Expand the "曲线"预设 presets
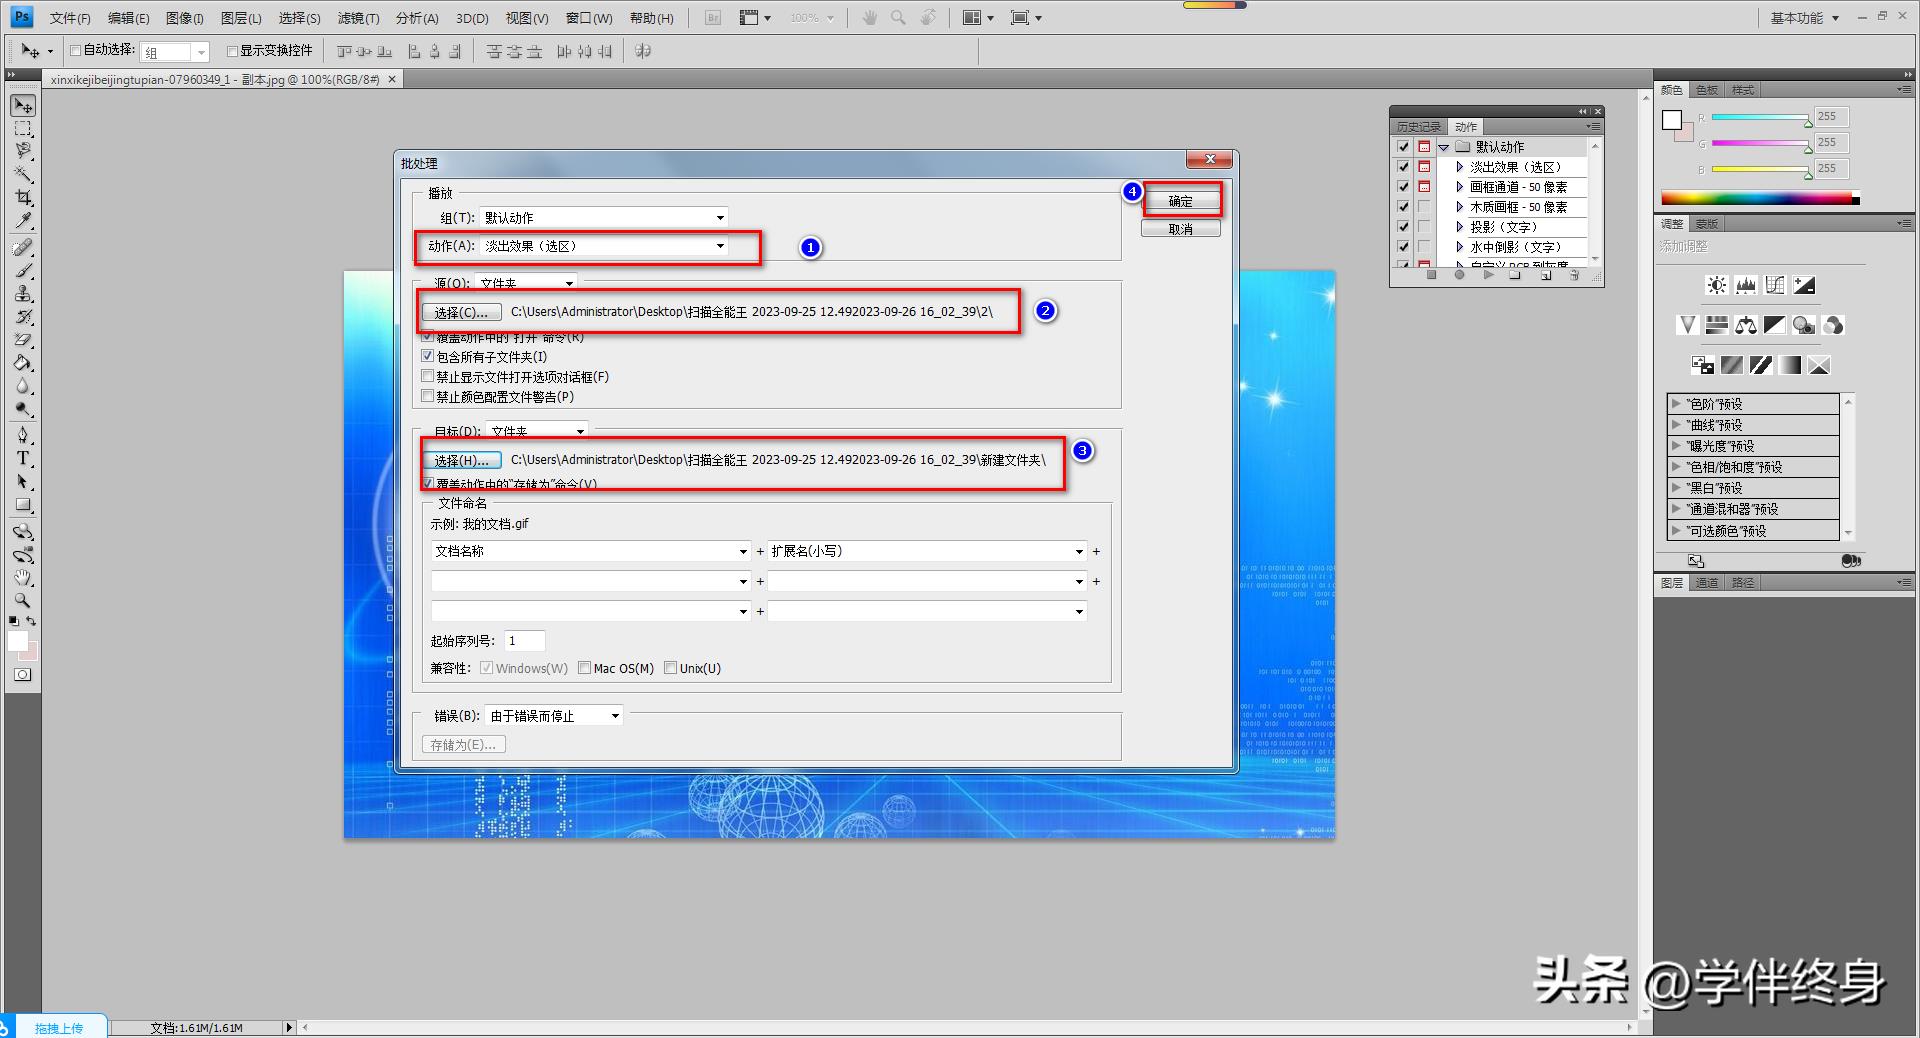 (x=1676, y=424)
